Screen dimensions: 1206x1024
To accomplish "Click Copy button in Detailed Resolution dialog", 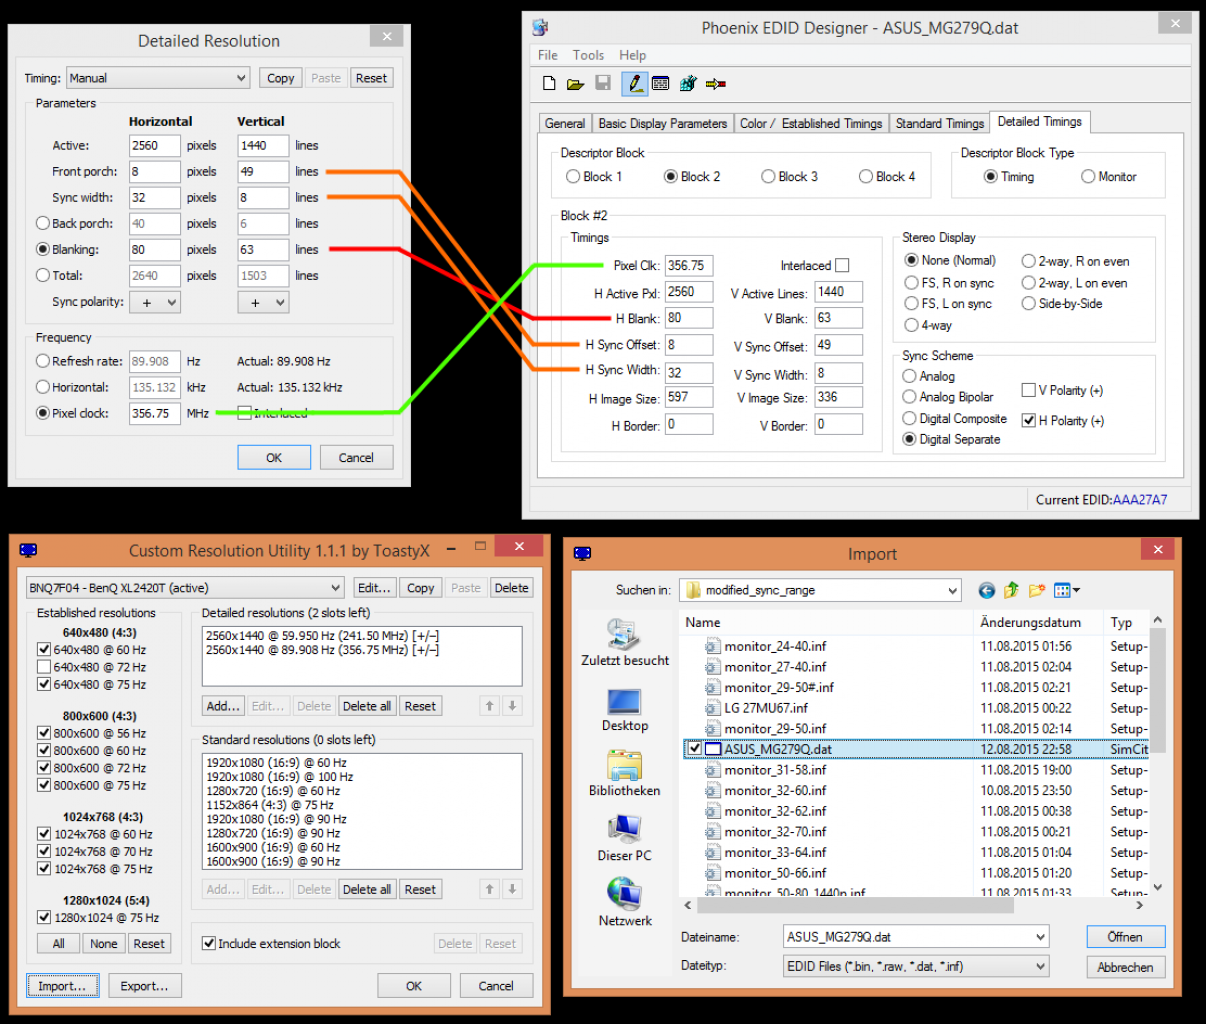I will (x=281, y=78).
